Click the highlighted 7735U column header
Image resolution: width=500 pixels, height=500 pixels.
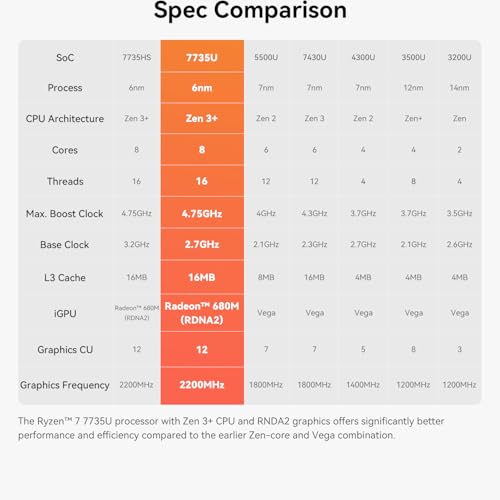(202, 57)
